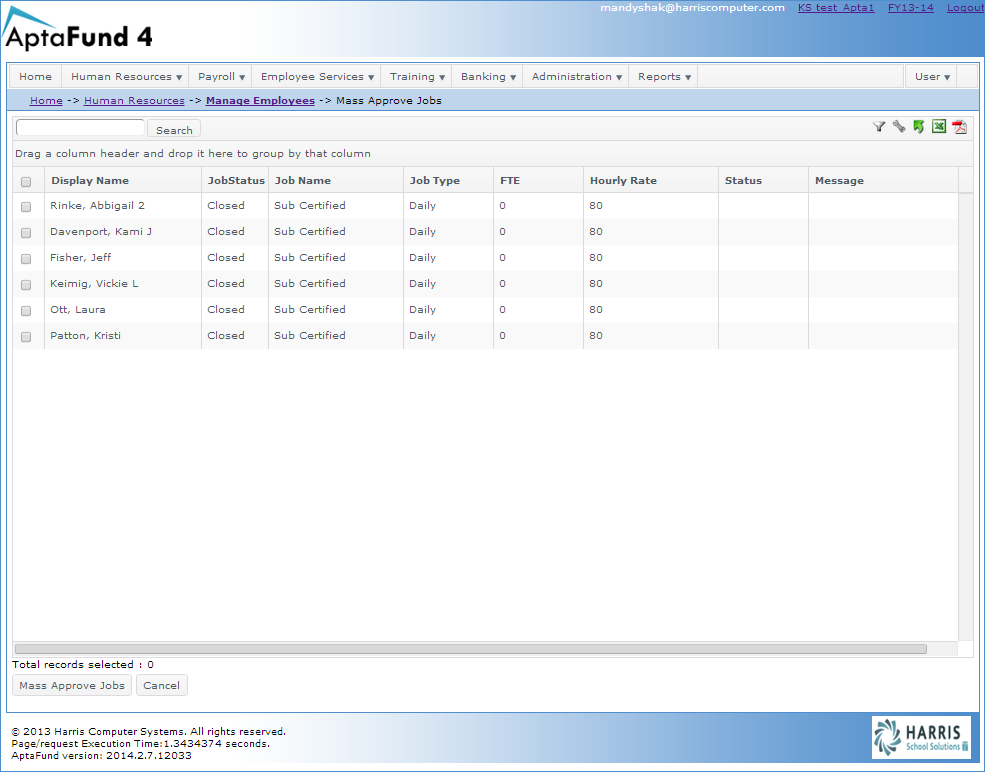Focus the search text field
Viewport: 985px width, 772px height.
pyautogui.click(x=80, y=128)
